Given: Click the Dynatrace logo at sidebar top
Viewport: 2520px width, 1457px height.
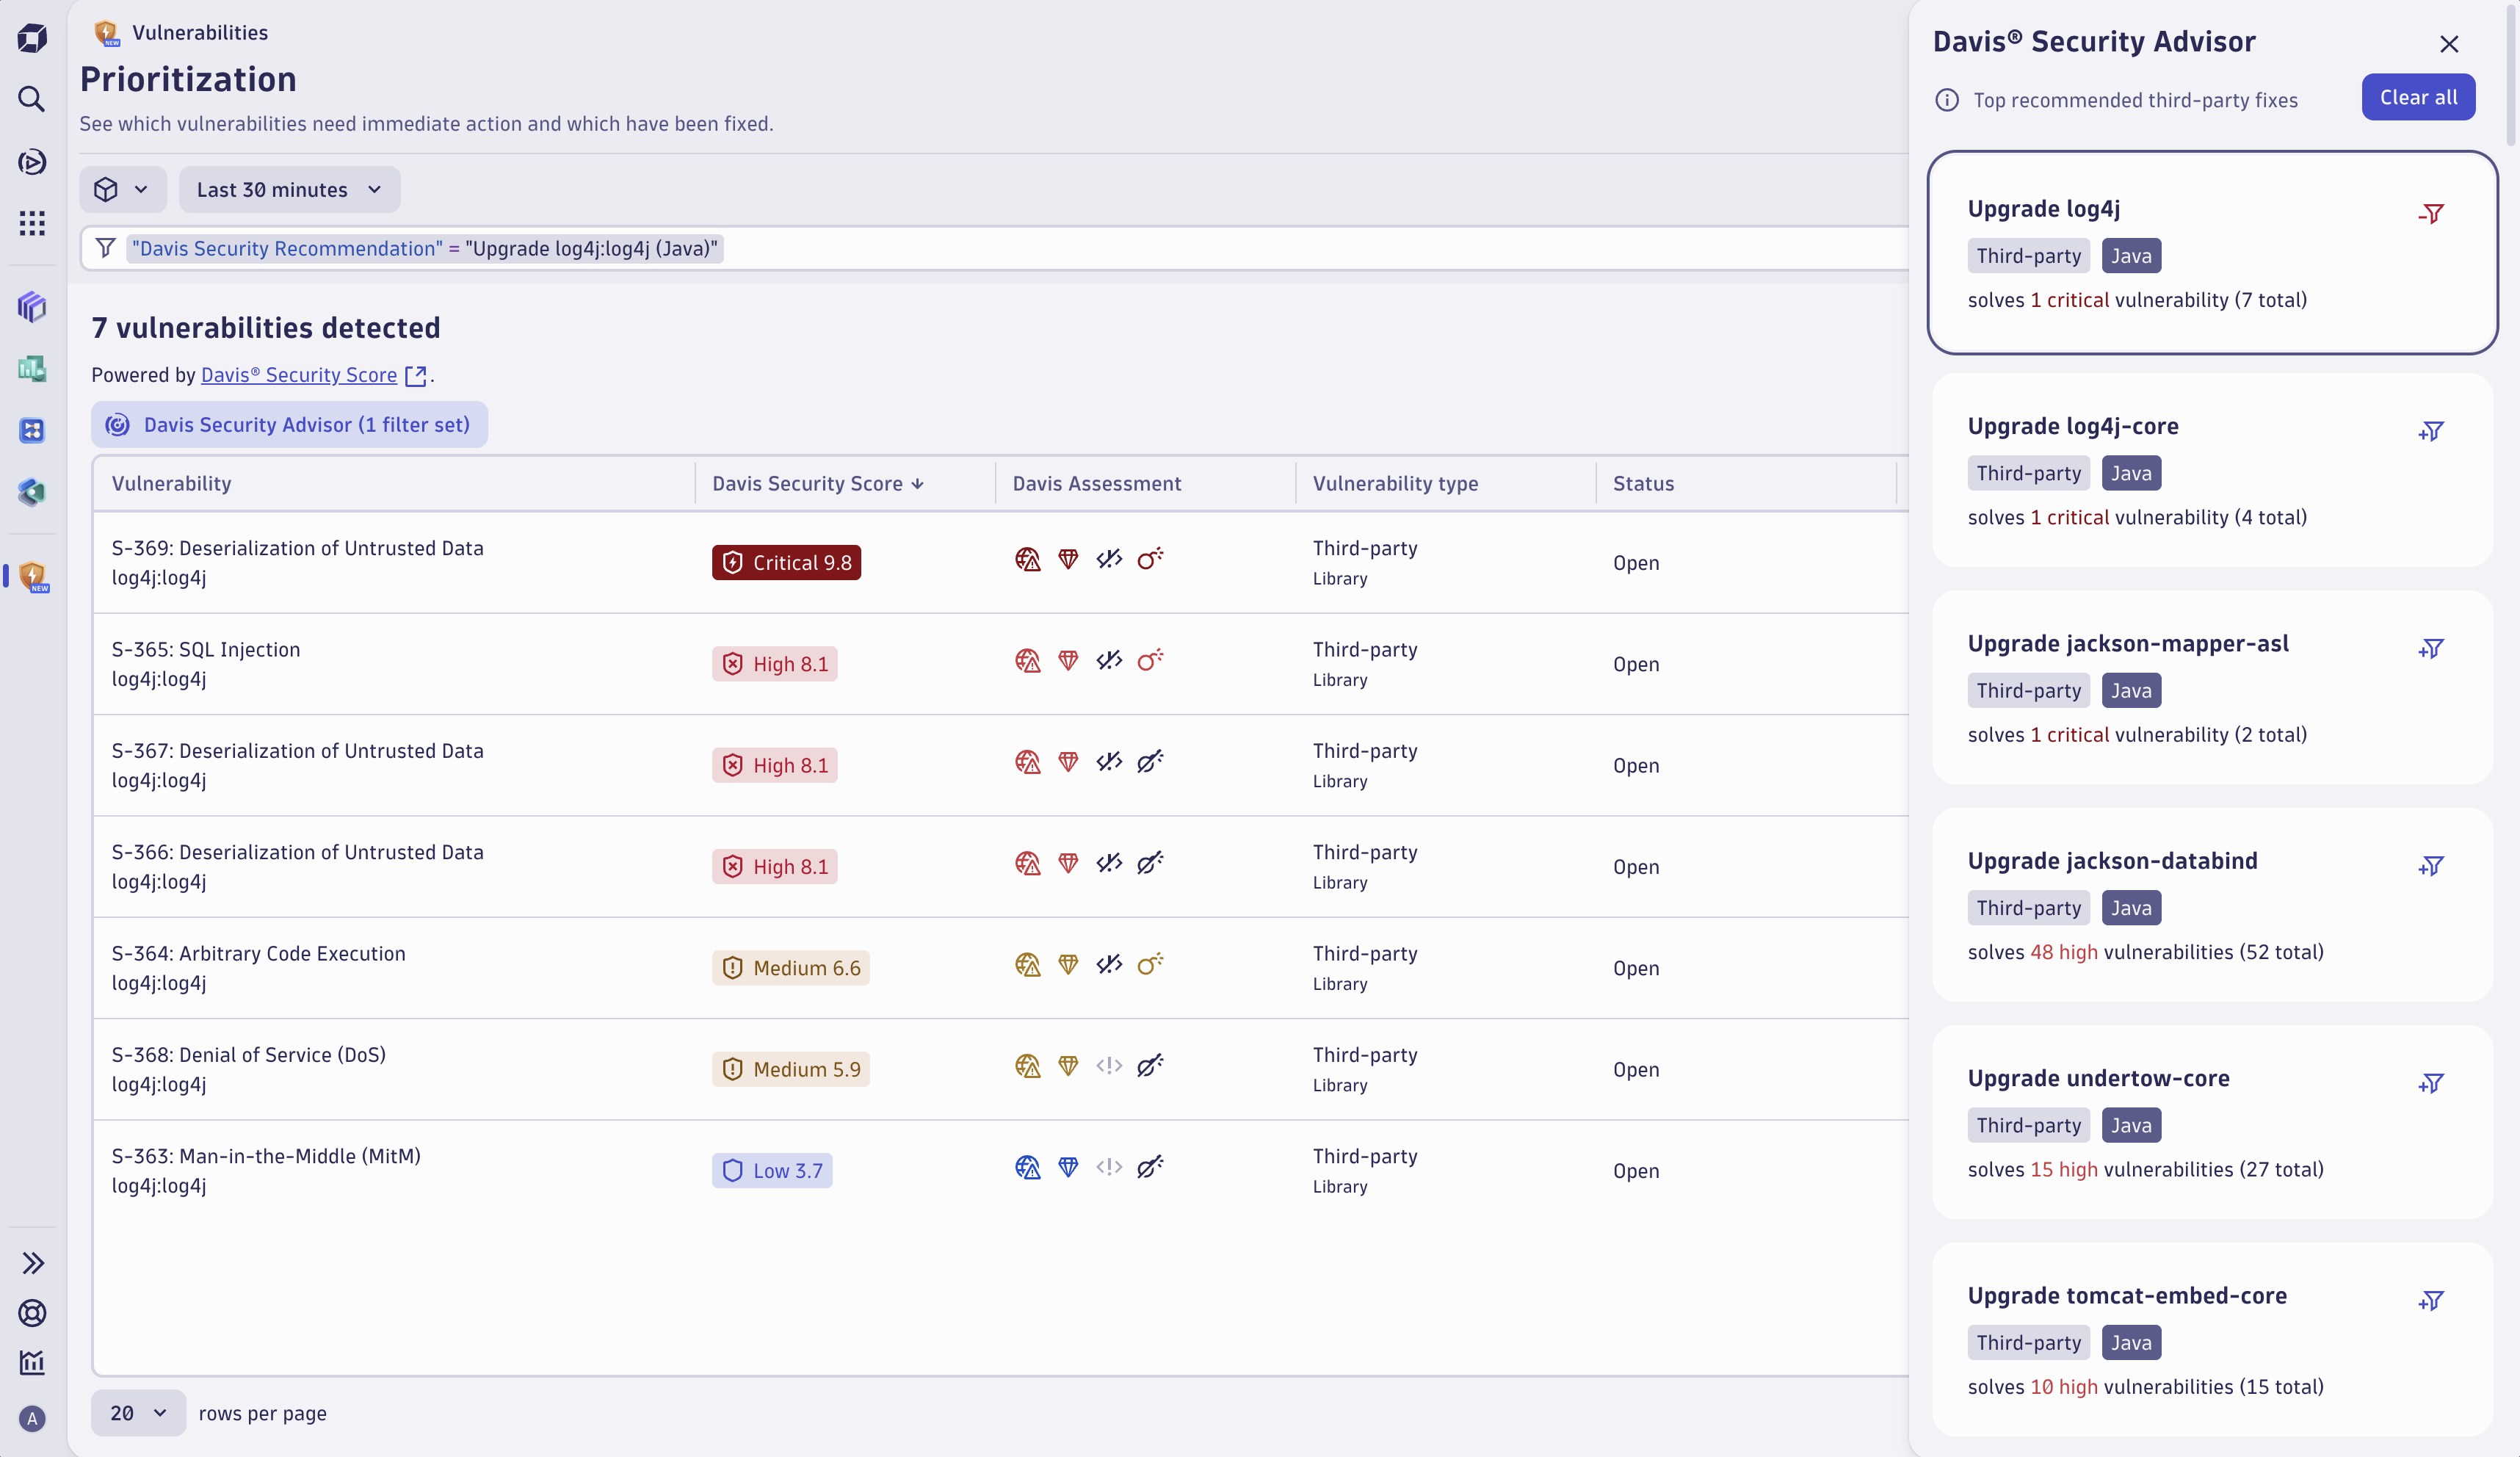Looking at the screenshot, I should click(32, 38).
